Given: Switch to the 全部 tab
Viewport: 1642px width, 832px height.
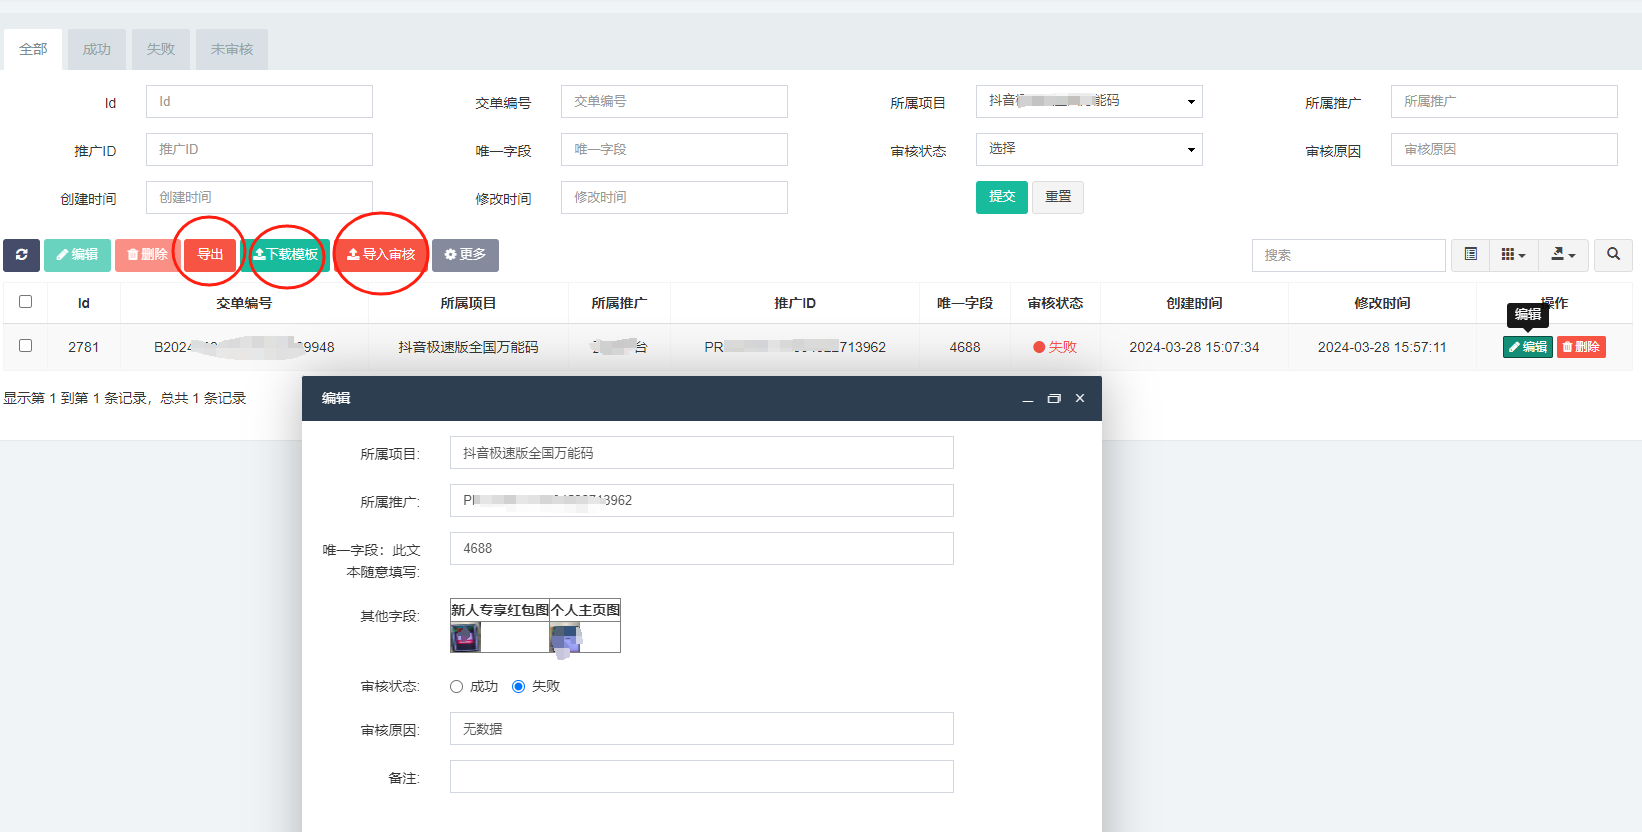Looking at the screenshot, I should pyautogui.click(x=33, y=49).
